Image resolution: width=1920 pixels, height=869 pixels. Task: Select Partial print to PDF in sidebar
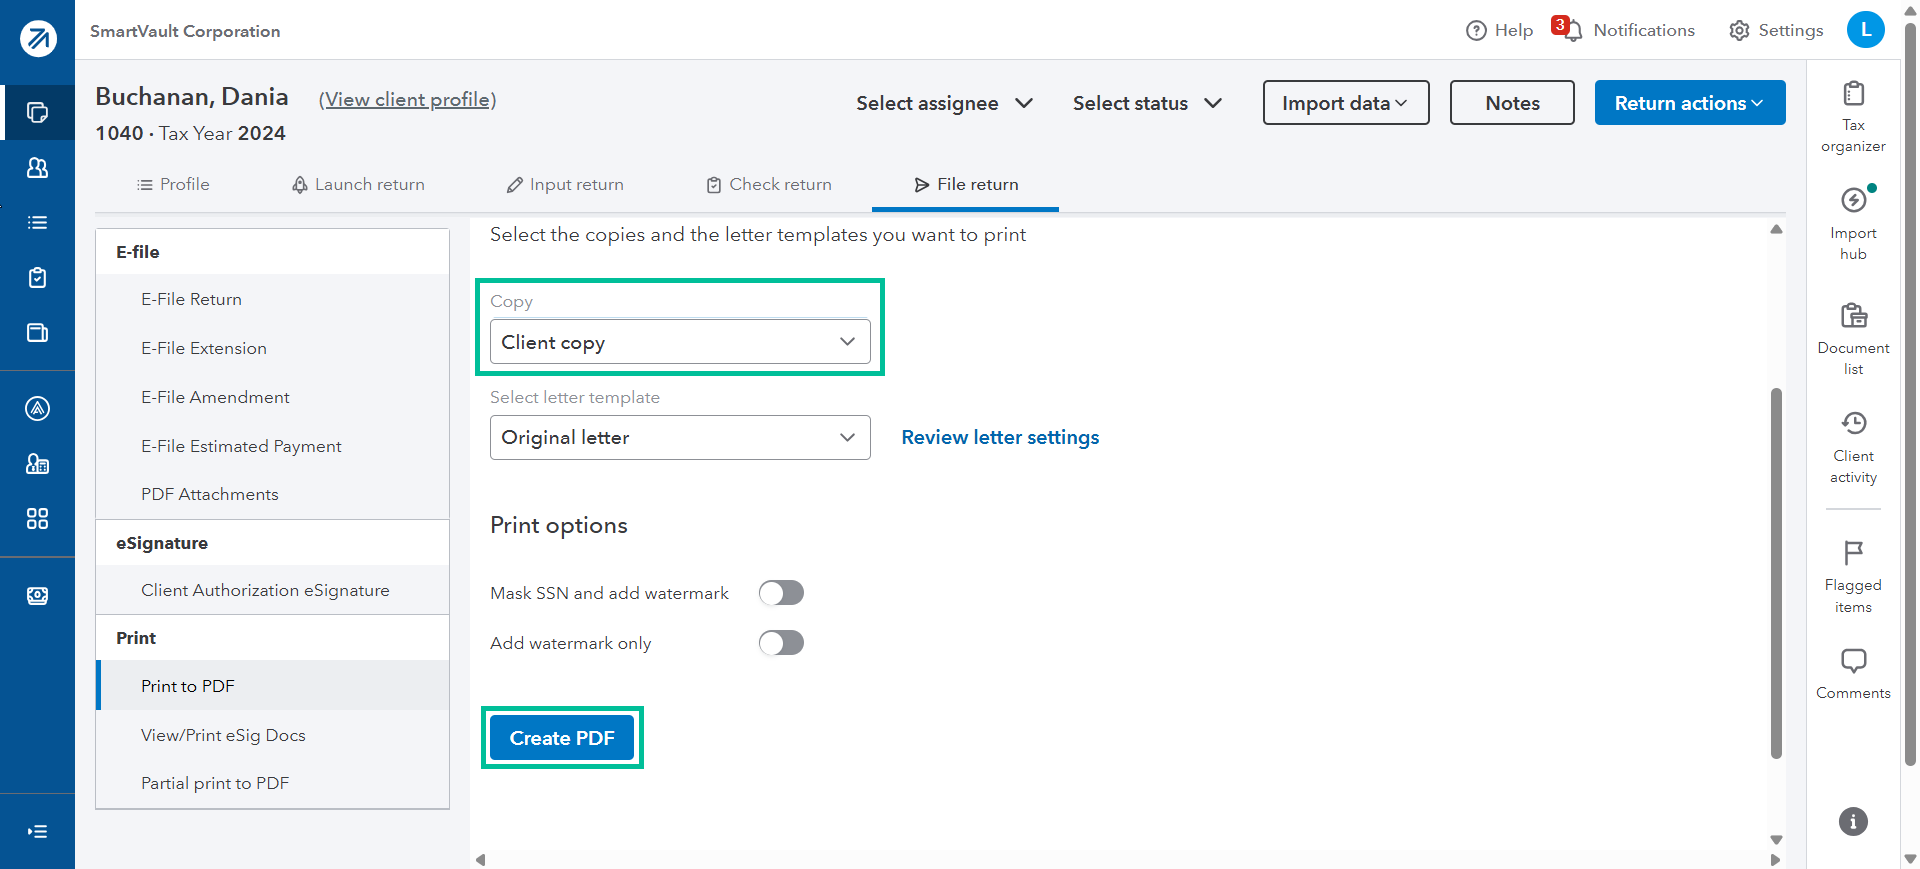pos(215,784)
